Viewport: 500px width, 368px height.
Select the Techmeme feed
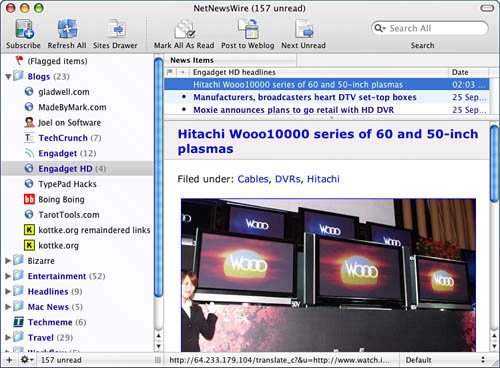coord(77,322)
